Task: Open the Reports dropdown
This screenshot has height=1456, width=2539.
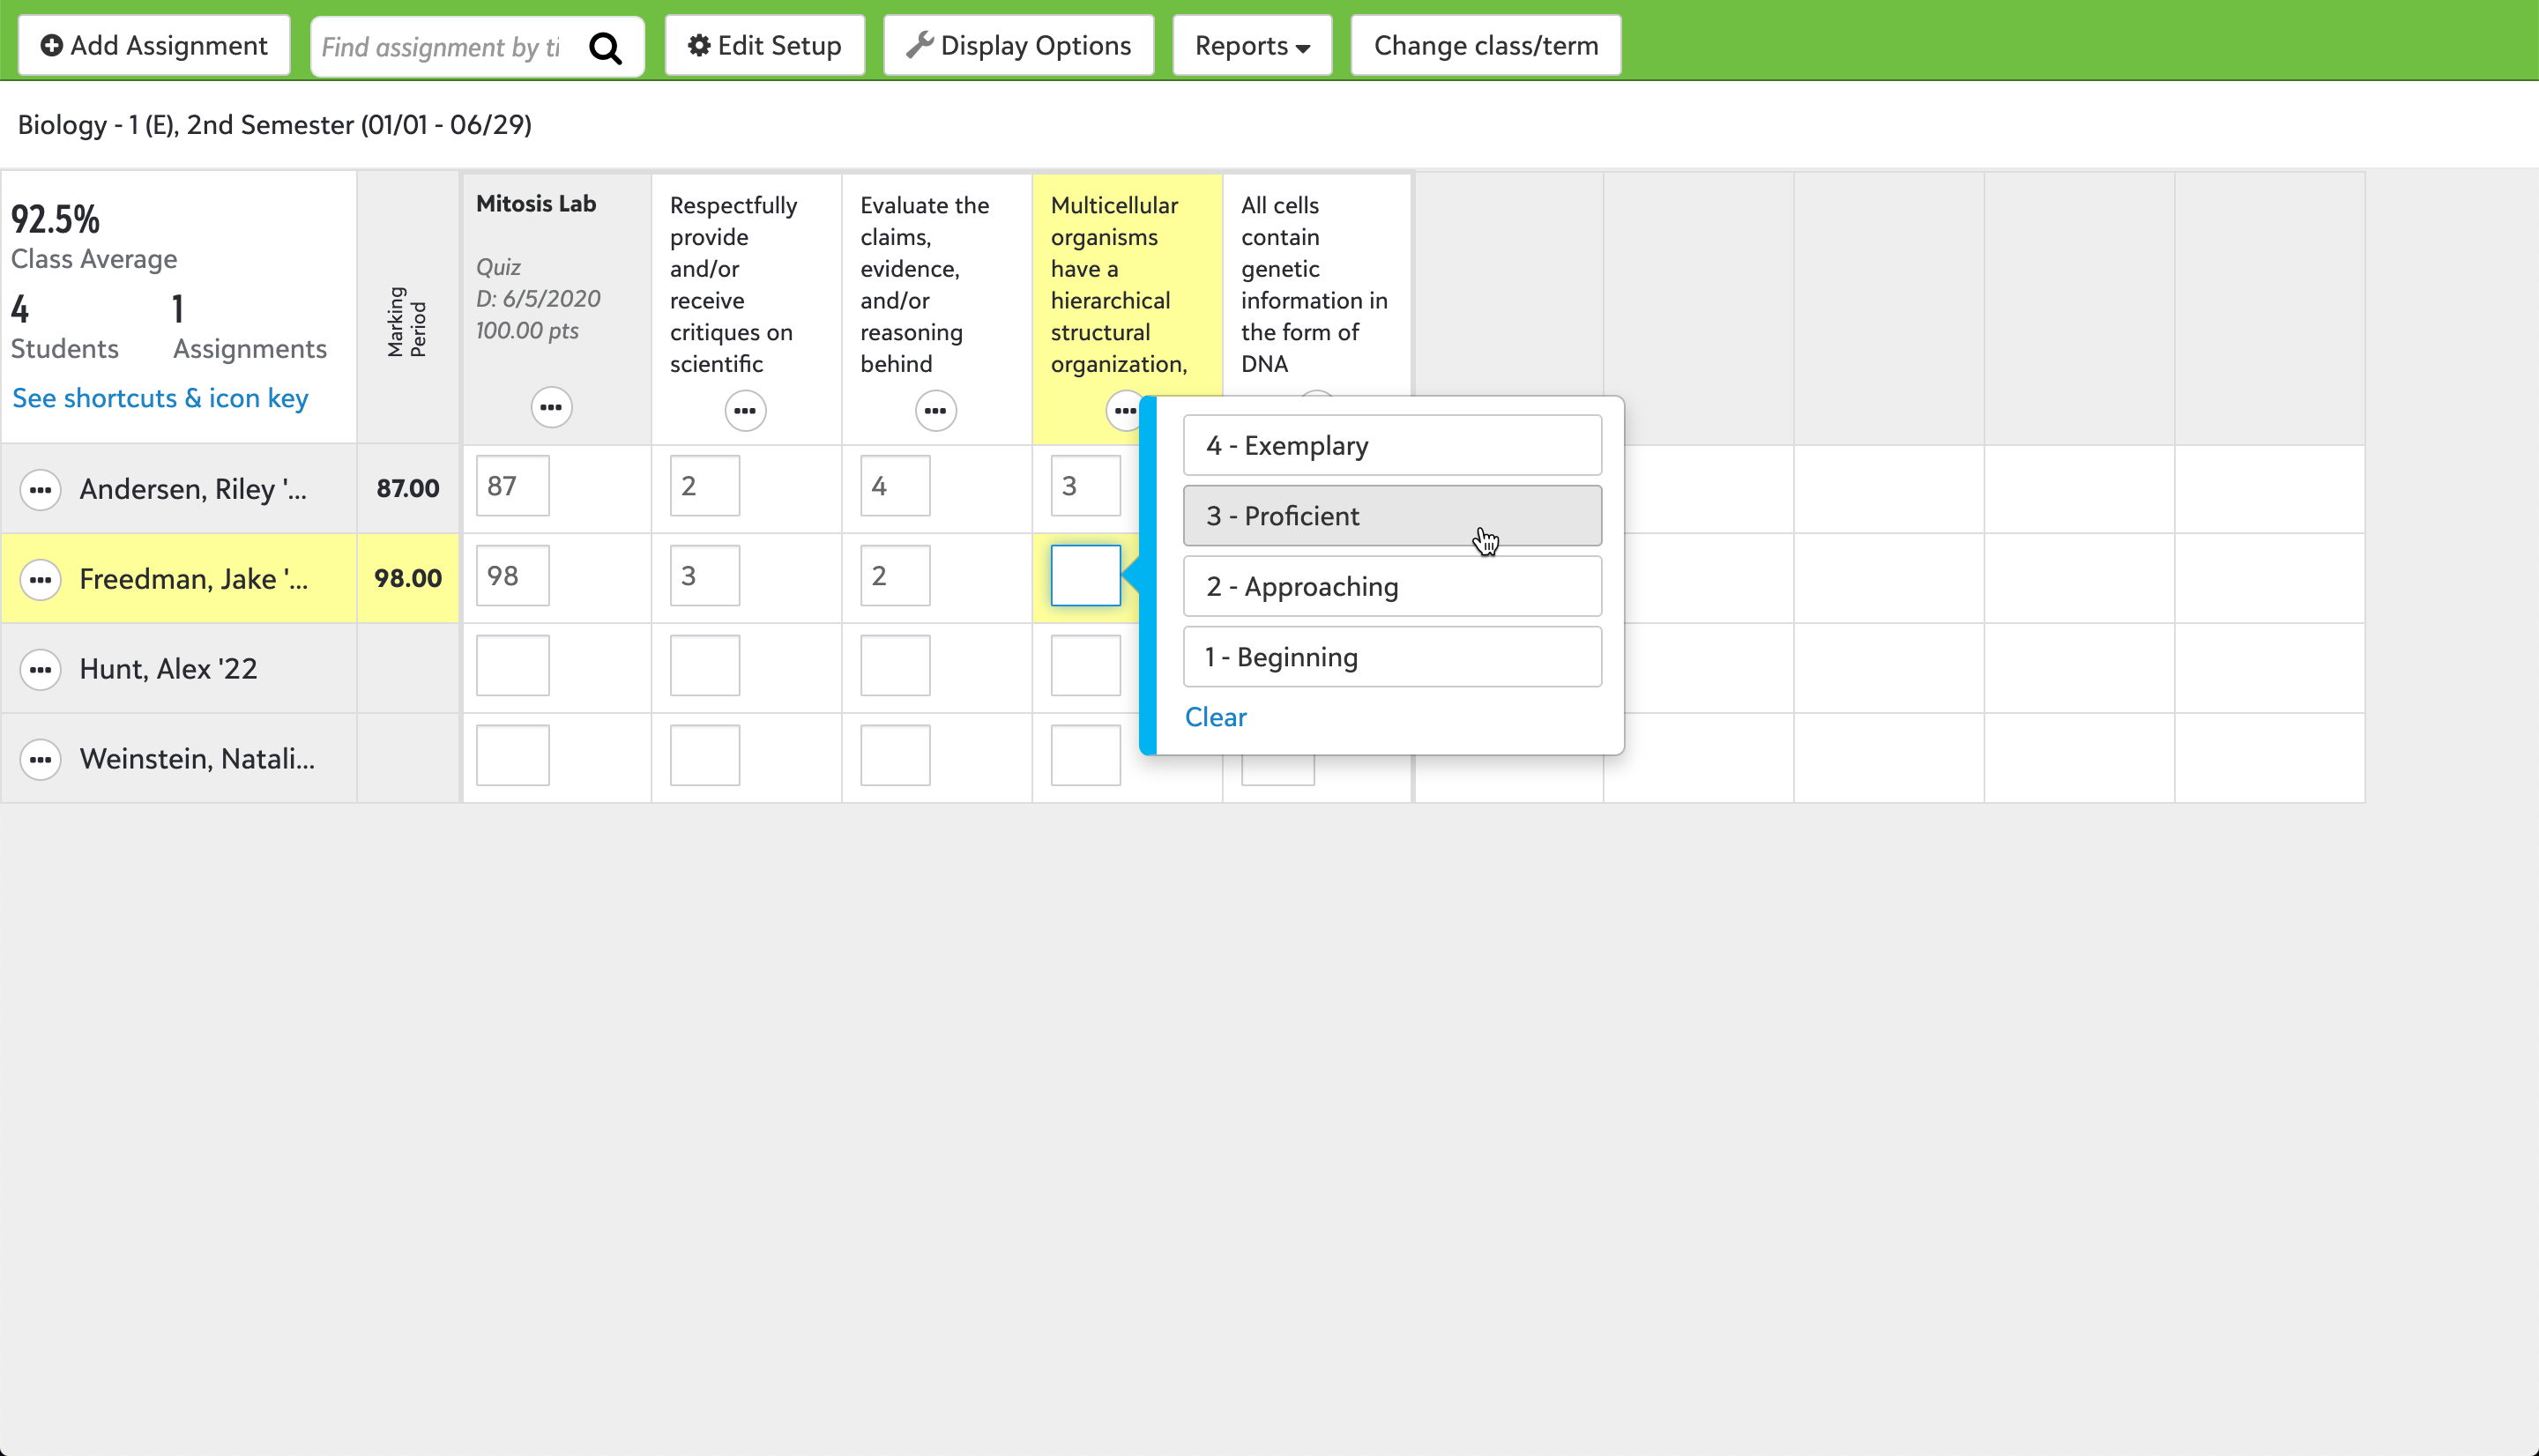Action: (1250, 45)
